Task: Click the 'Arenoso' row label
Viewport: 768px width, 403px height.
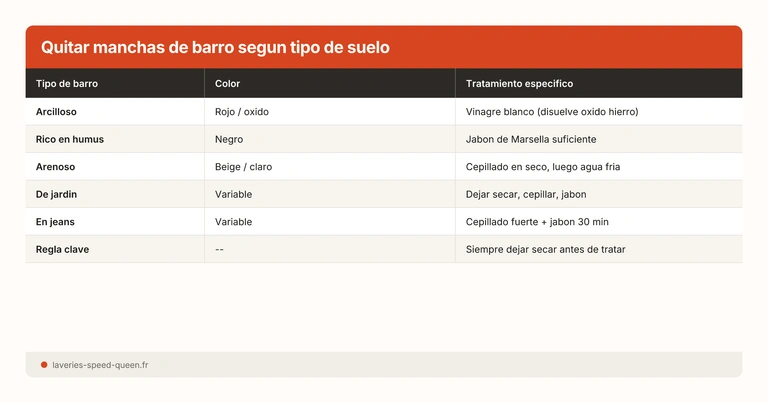Action: click(x=55, y=166)
